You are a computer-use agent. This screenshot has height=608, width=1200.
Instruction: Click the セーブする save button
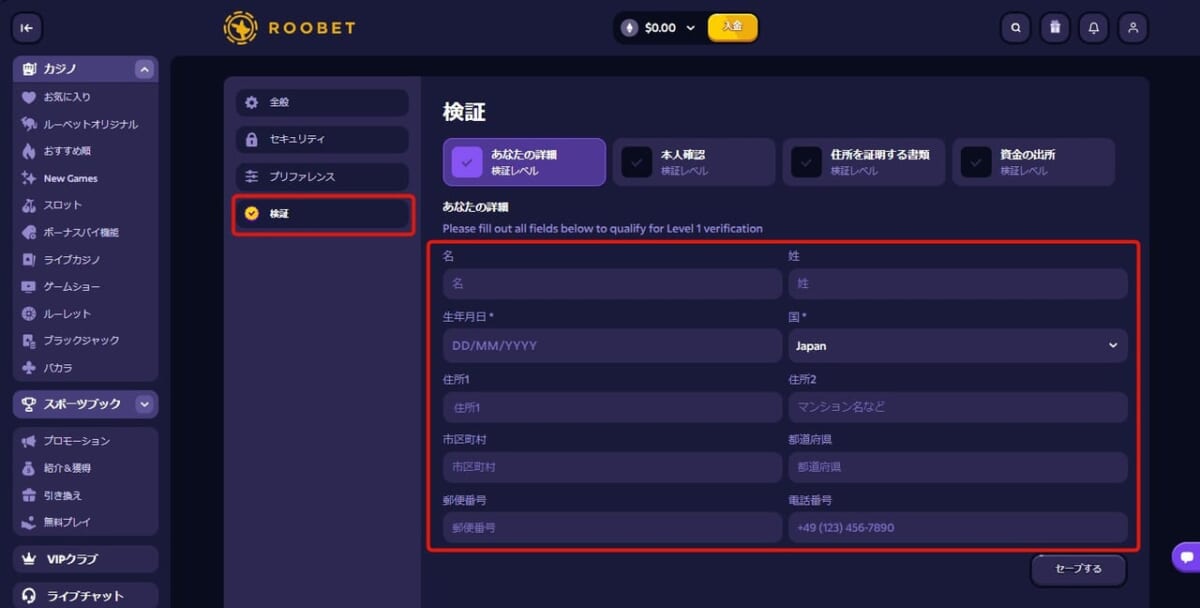tap(1078, 569)
